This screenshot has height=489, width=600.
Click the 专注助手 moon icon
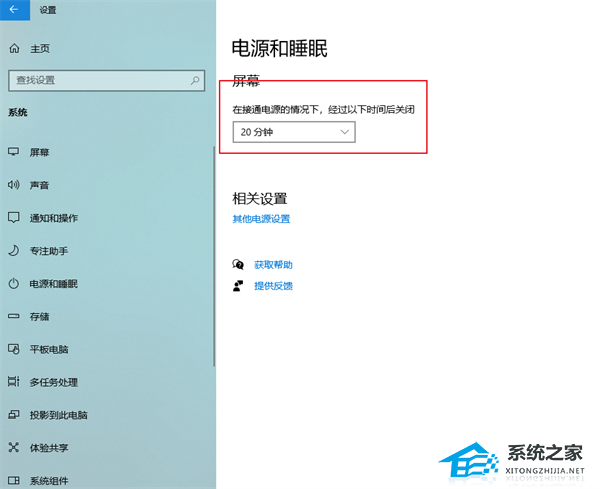(x=13, y=251)
